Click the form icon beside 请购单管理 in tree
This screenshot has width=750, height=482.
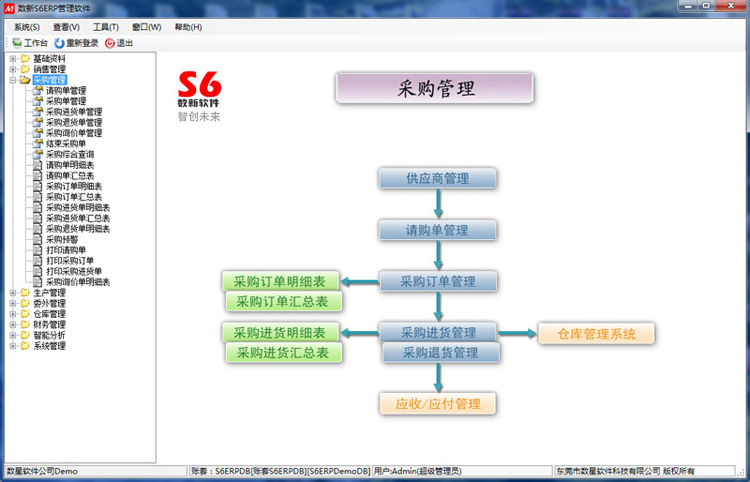pos(38,90)
